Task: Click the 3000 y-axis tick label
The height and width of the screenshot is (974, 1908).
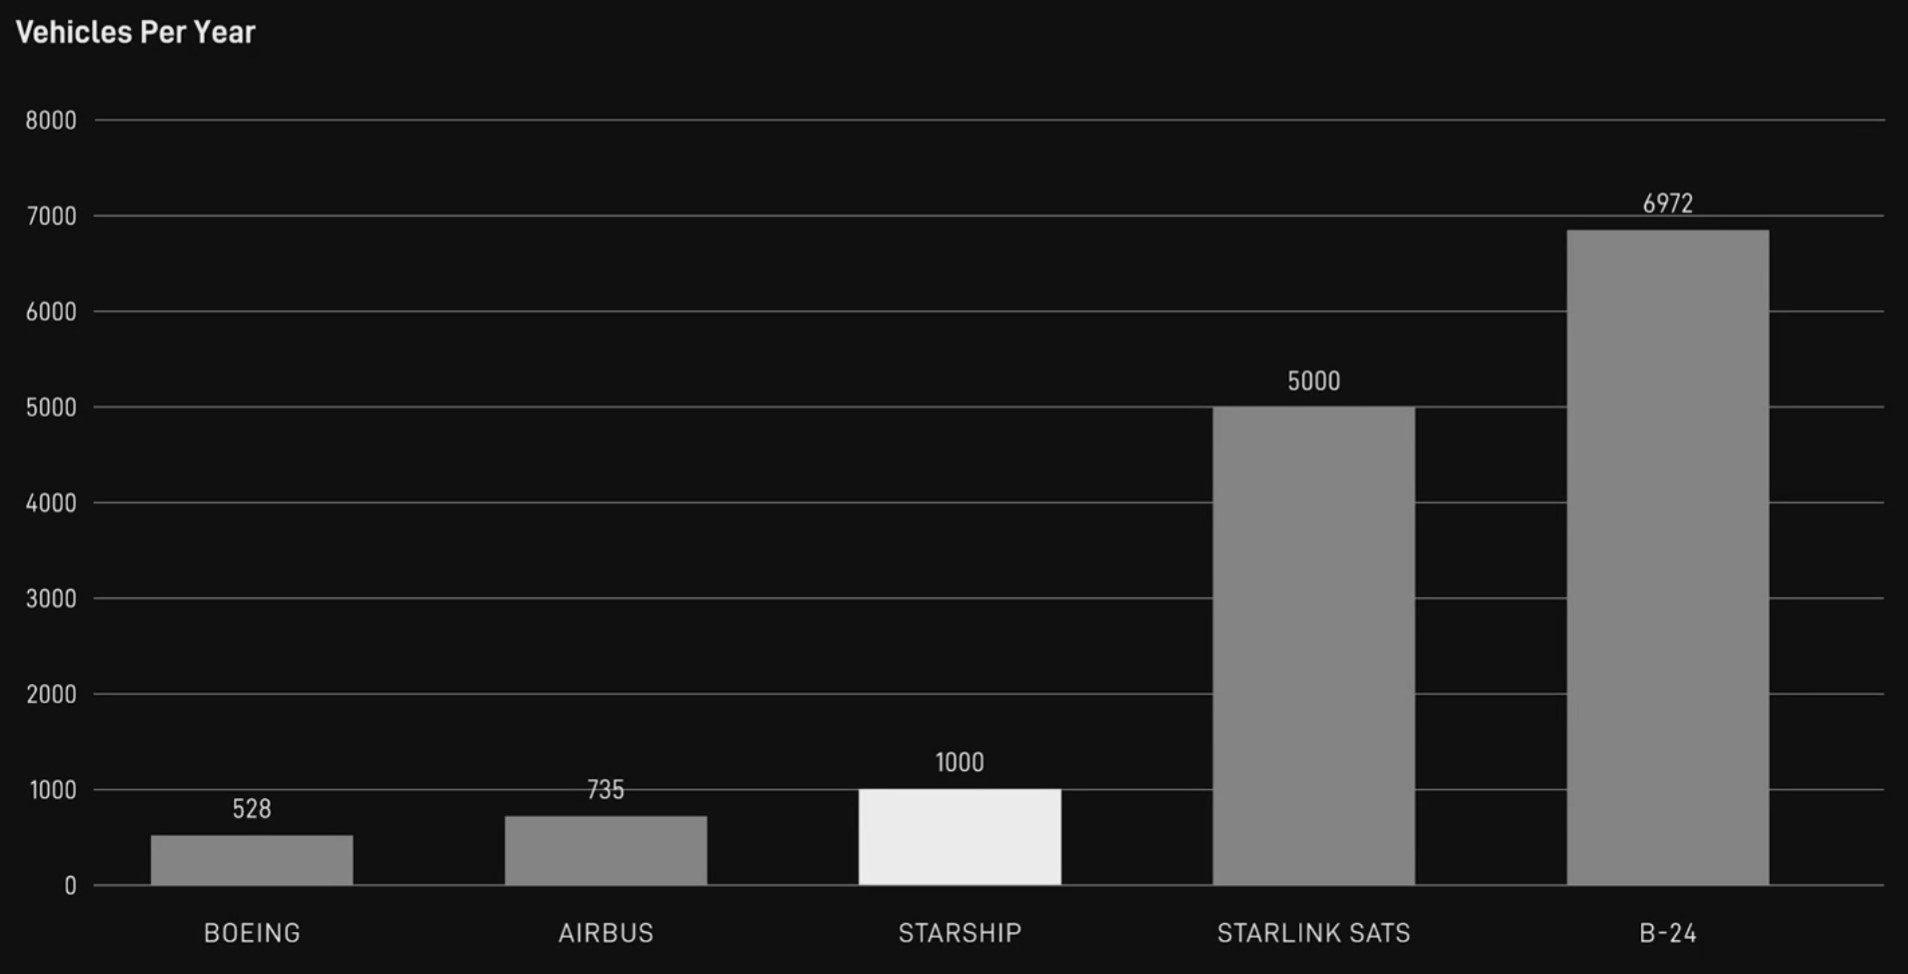Action: point(51,599)
